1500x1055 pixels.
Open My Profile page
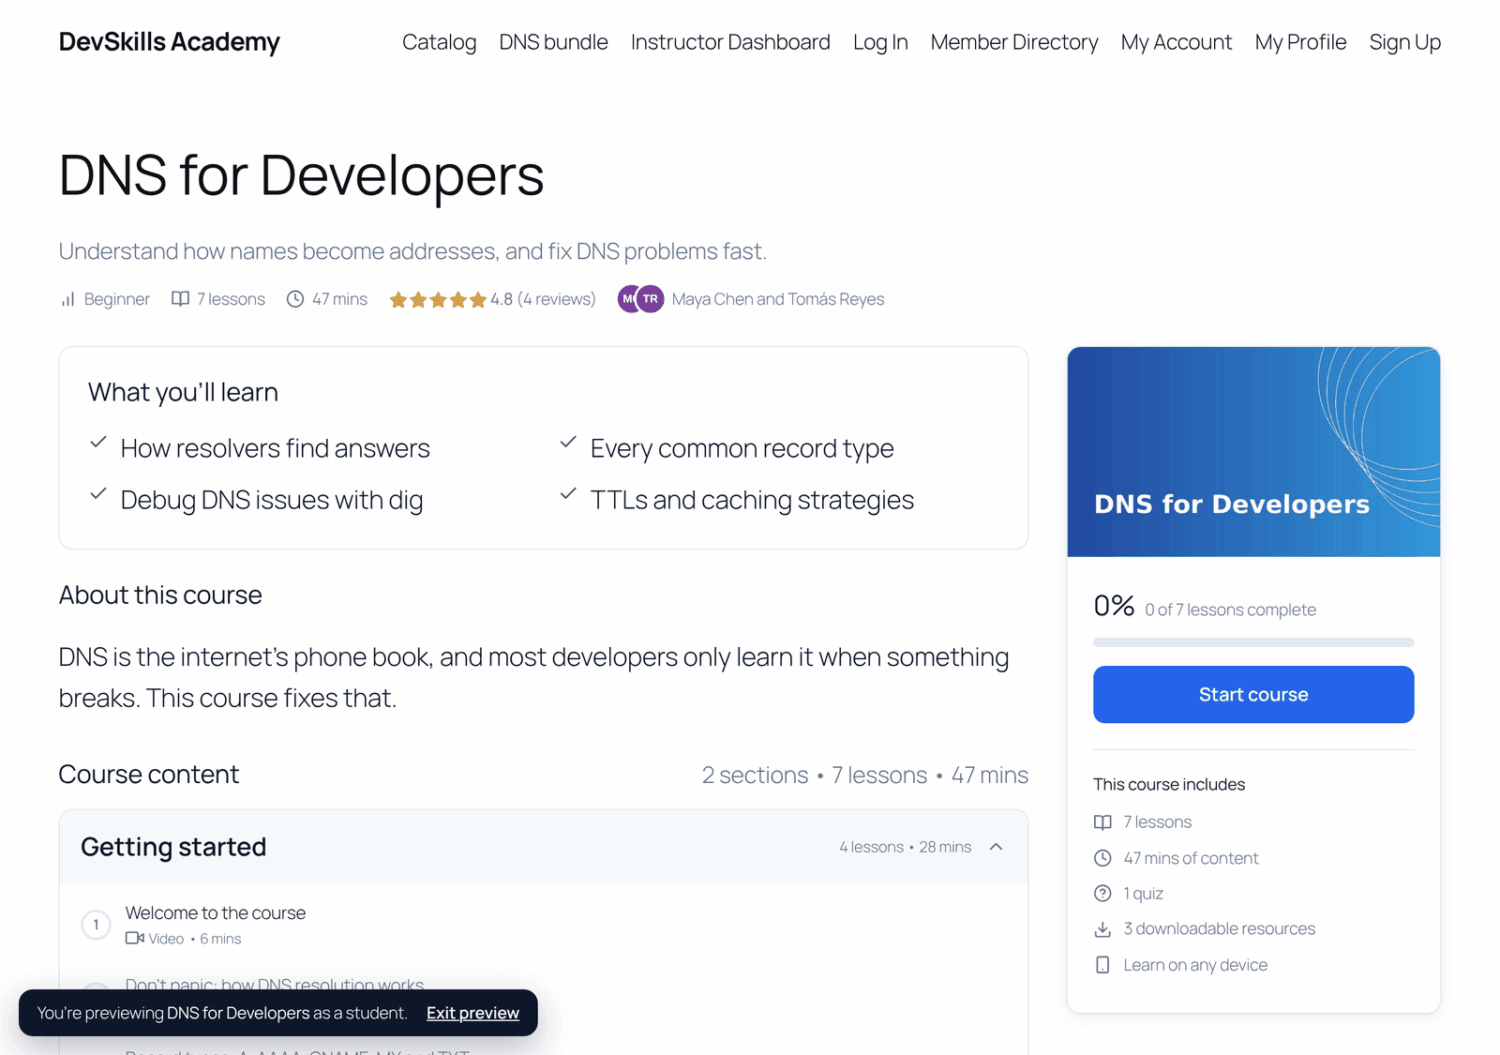point(1300,42)
